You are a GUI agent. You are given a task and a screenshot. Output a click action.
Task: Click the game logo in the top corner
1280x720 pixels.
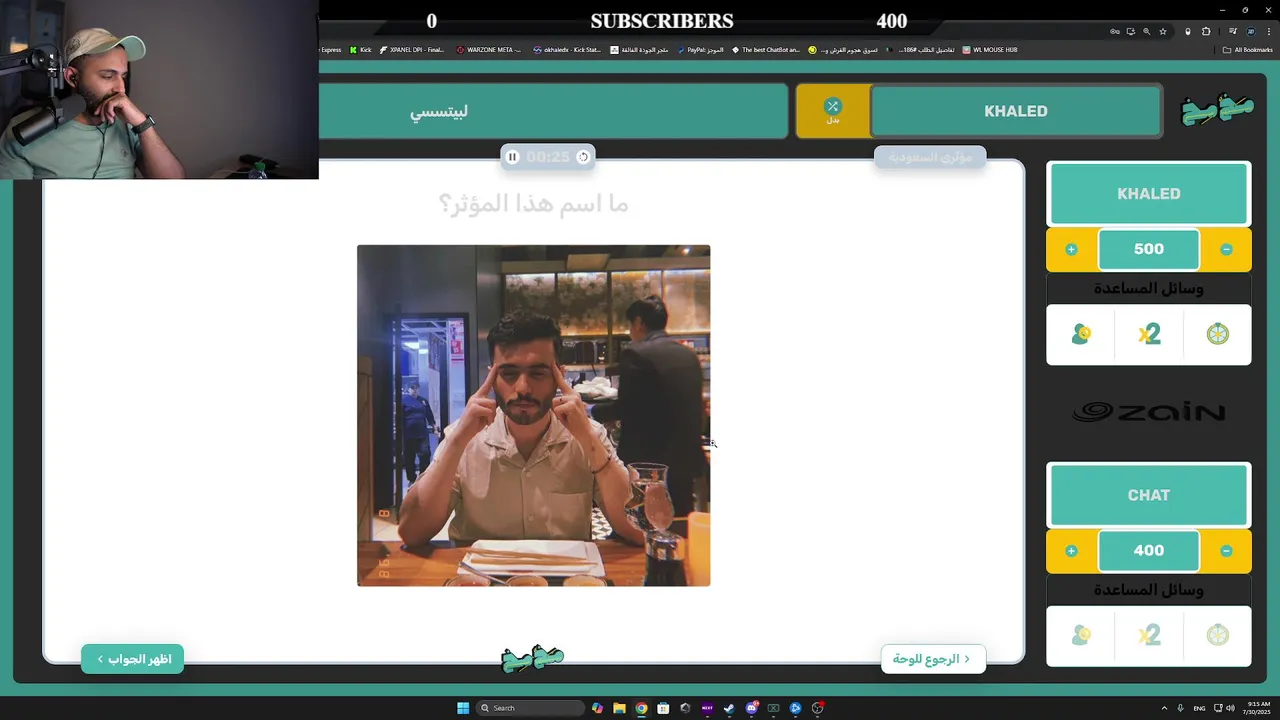point(1217,109)
